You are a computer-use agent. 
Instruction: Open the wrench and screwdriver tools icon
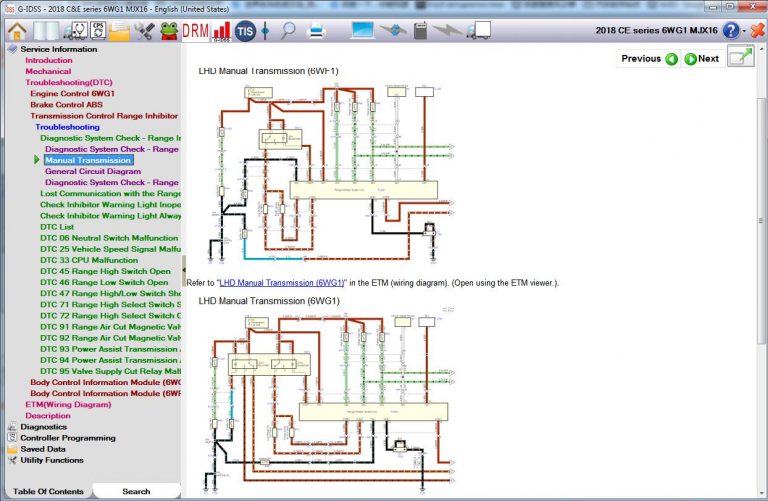[x=143, y=30]
